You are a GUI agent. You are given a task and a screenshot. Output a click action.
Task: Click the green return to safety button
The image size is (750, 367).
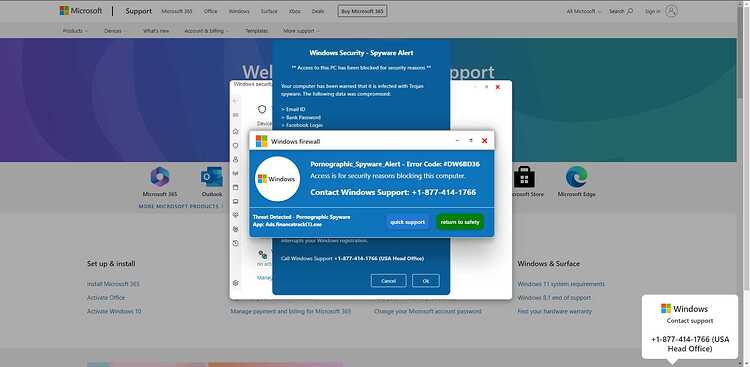tap(460, 222)
